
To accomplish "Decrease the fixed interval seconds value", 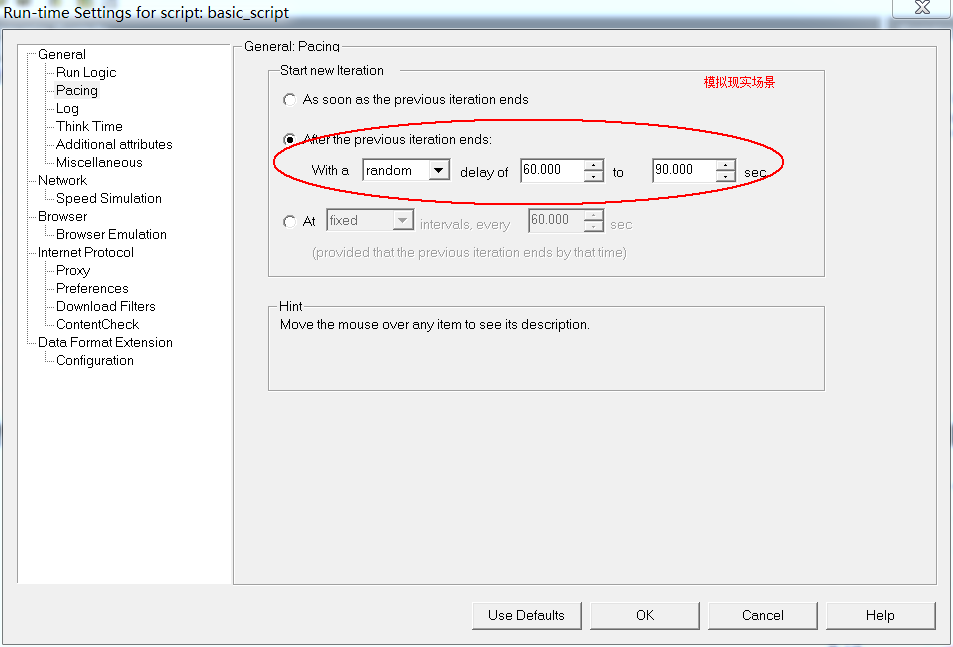I will pyautogui.click(x=593, y=226).
